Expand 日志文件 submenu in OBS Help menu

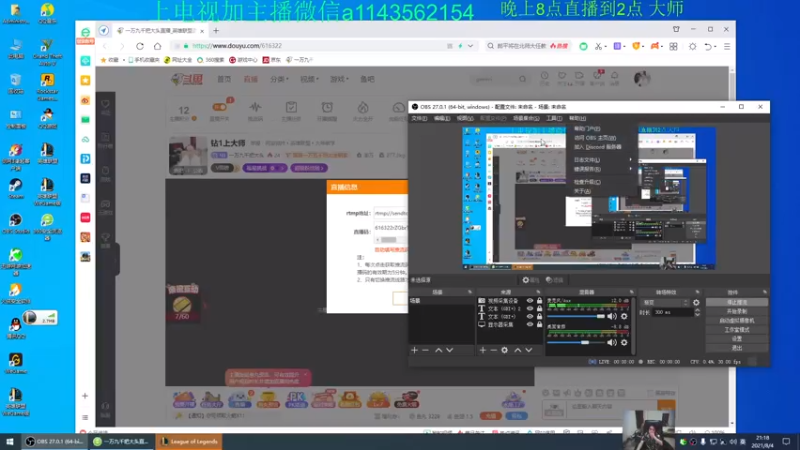point(603,160)
